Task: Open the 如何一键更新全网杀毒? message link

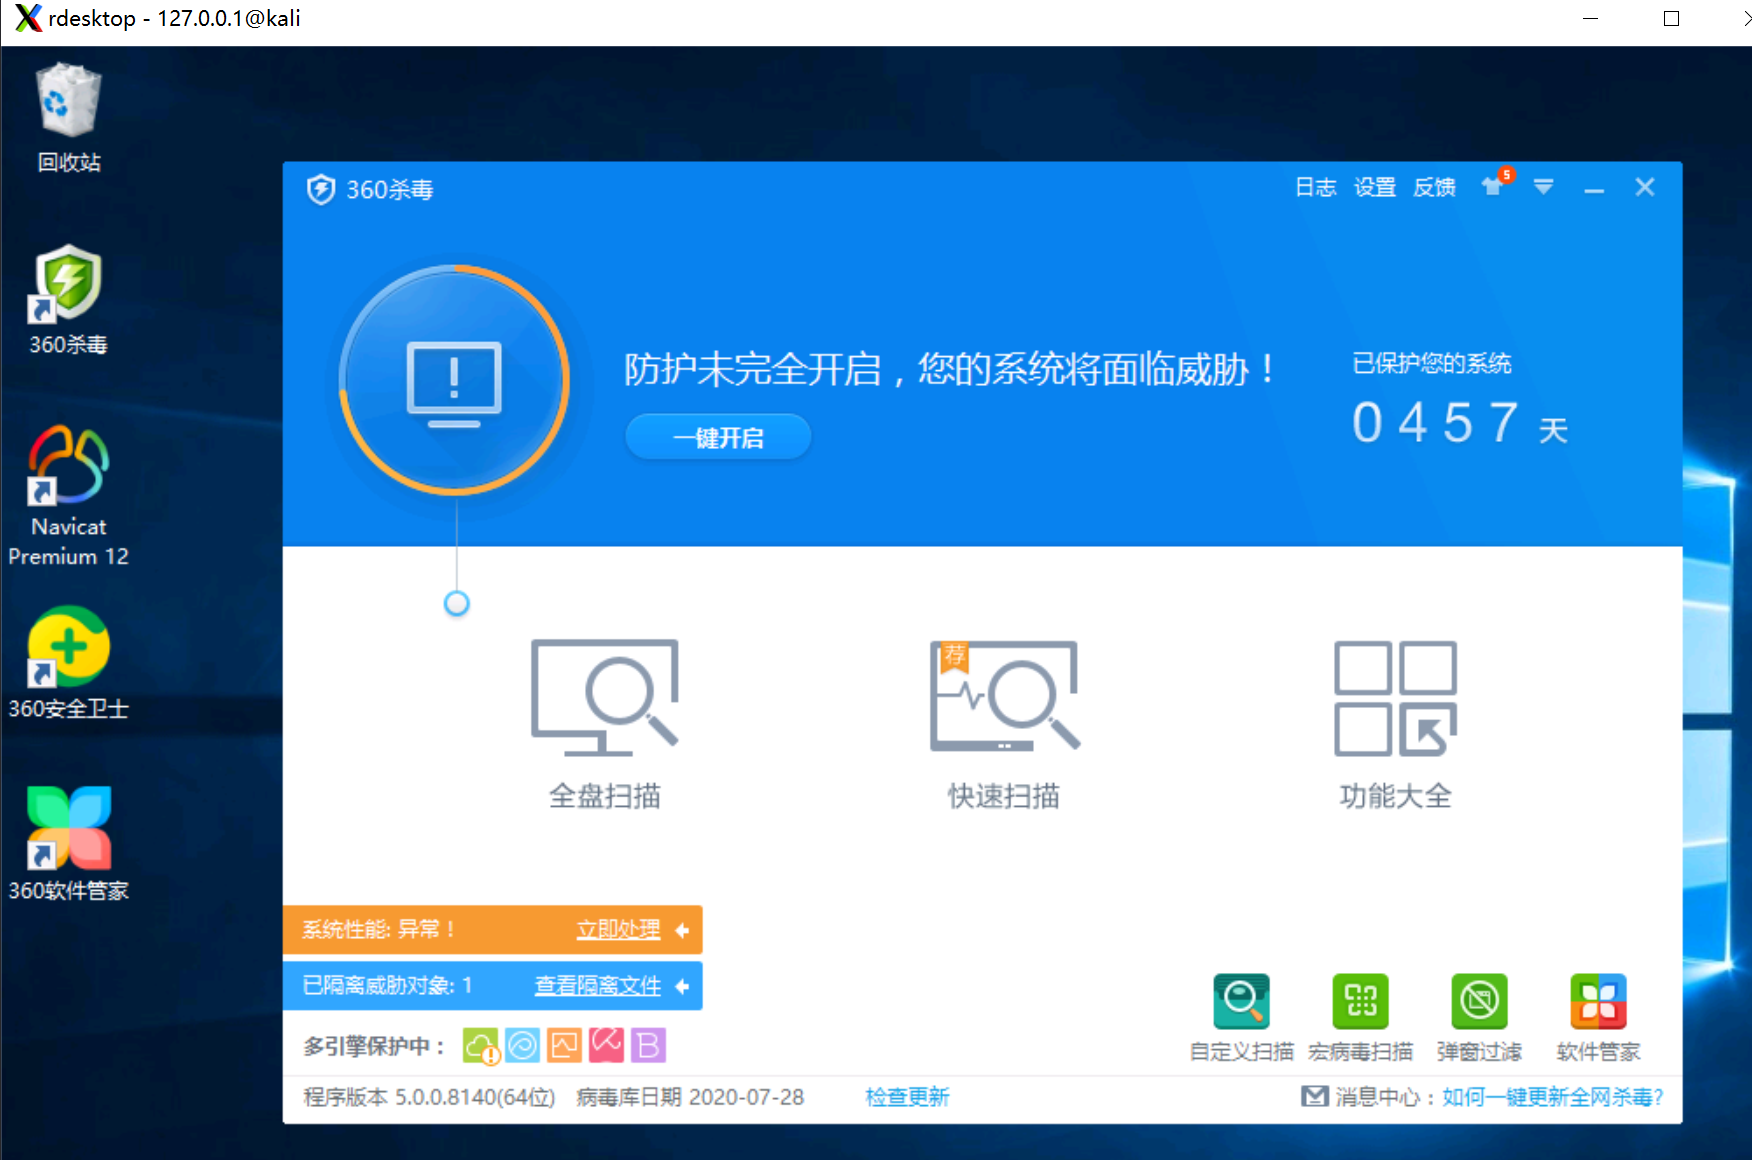Action: (1552, 1097)
